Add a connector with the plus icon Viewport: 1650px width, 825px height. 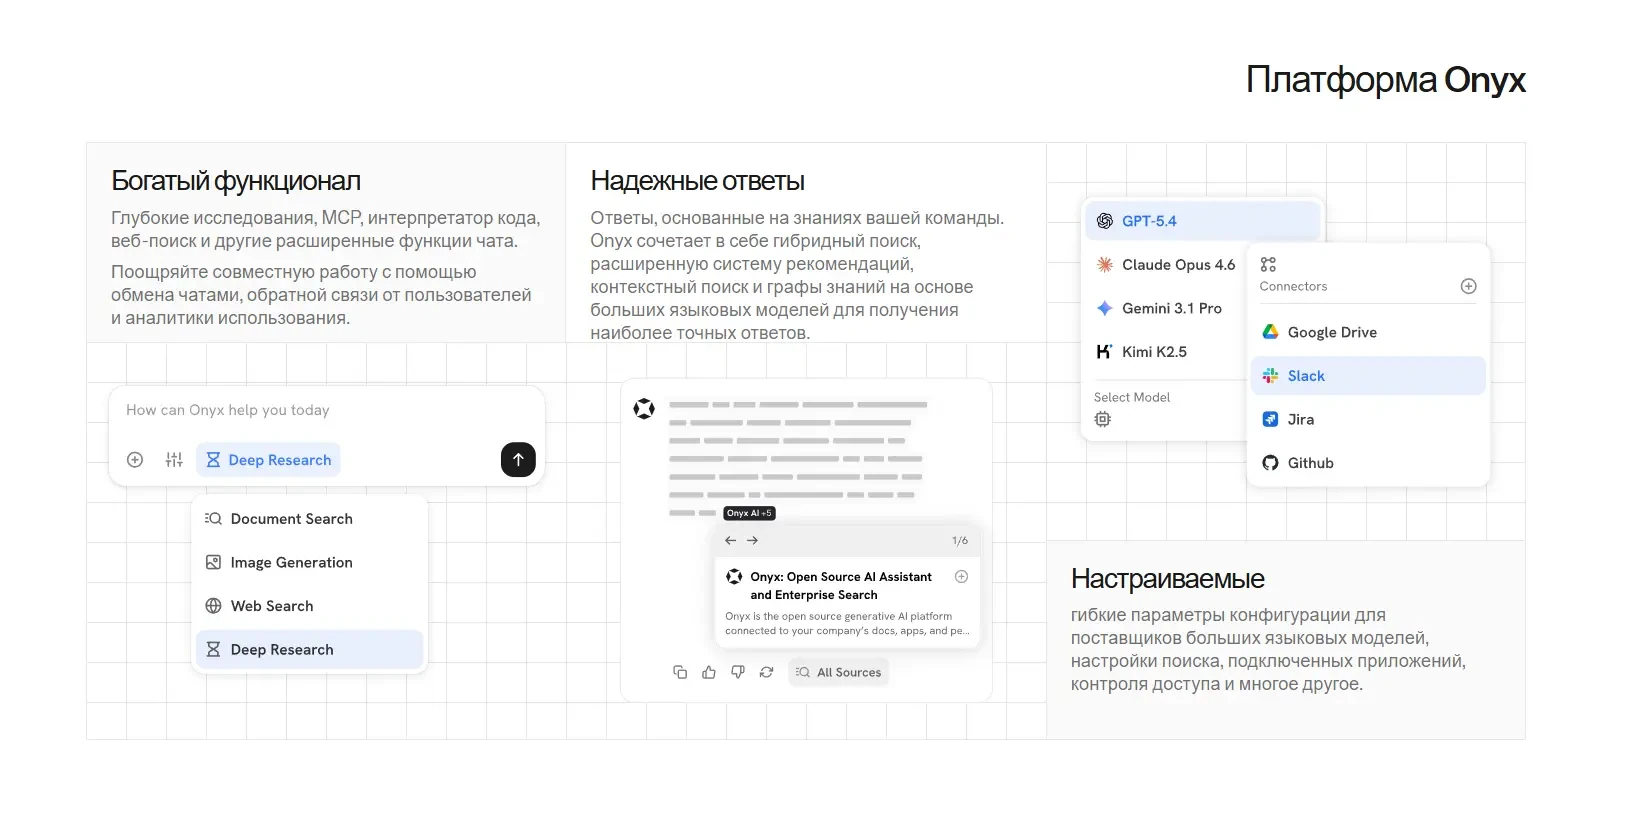1469,286
